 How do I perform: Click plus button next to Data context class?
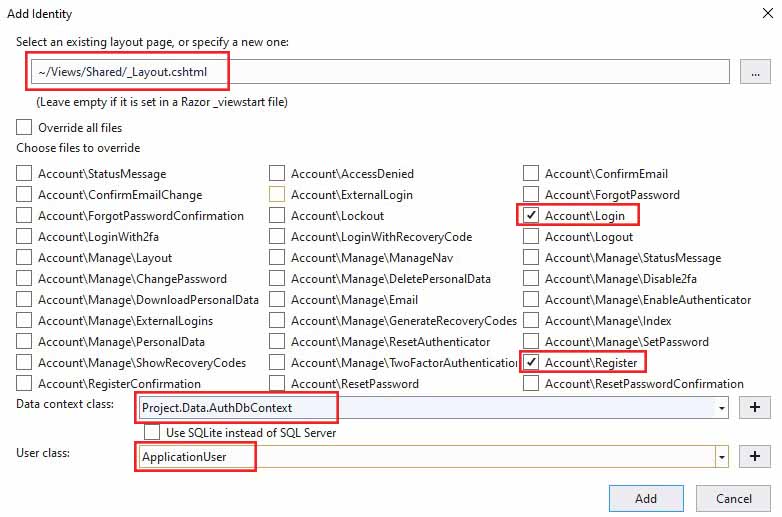[755, 407]
